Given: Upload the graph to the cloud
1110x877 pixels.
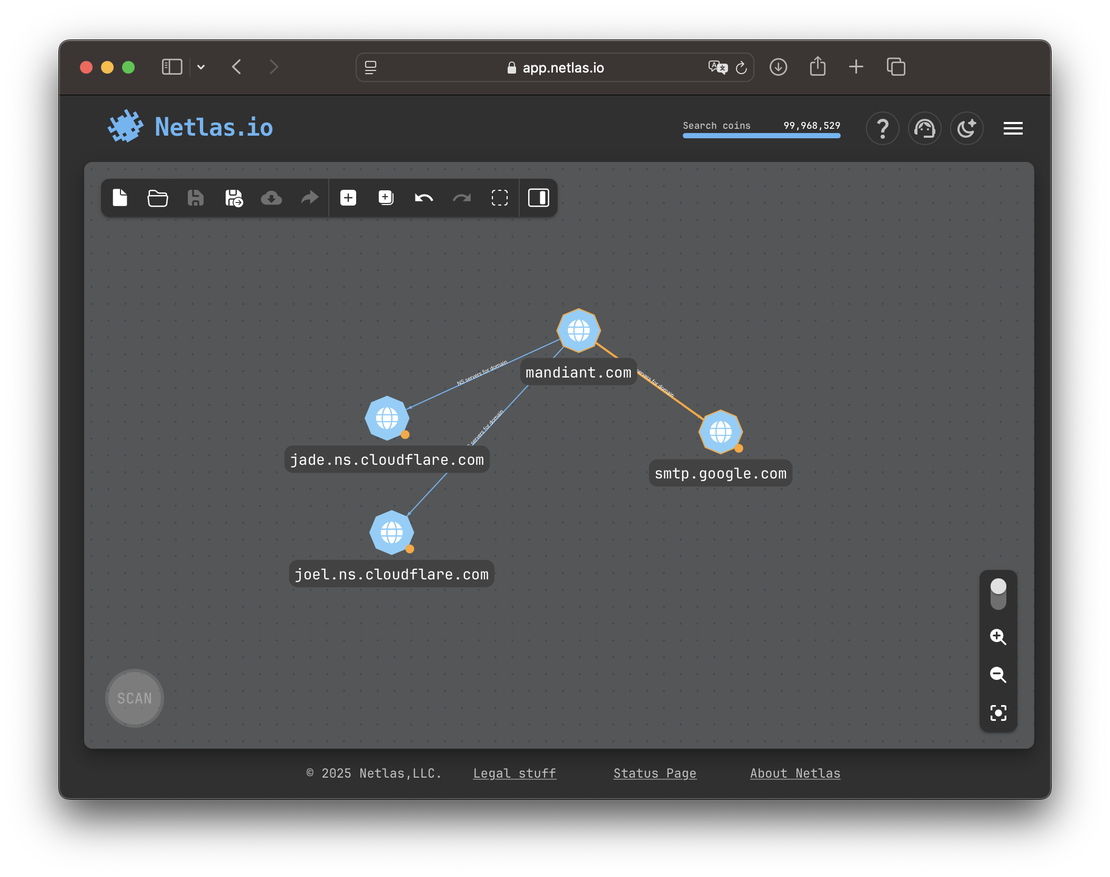Looking at the screenshot, I should tap(271, 197).
